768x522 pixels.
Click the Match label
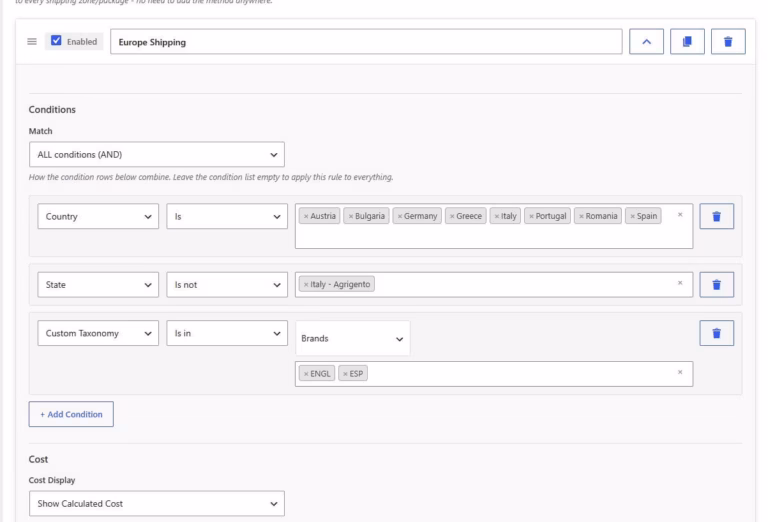(40, 131)
